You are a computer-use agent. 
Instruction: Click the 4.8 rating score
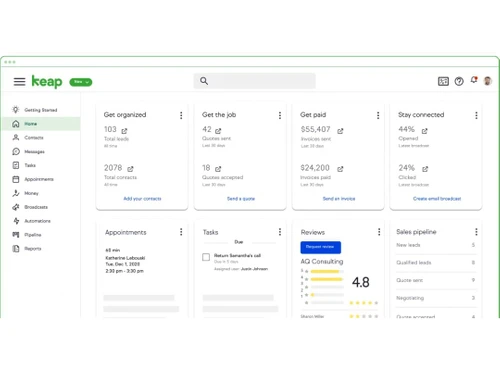point(361,282)
